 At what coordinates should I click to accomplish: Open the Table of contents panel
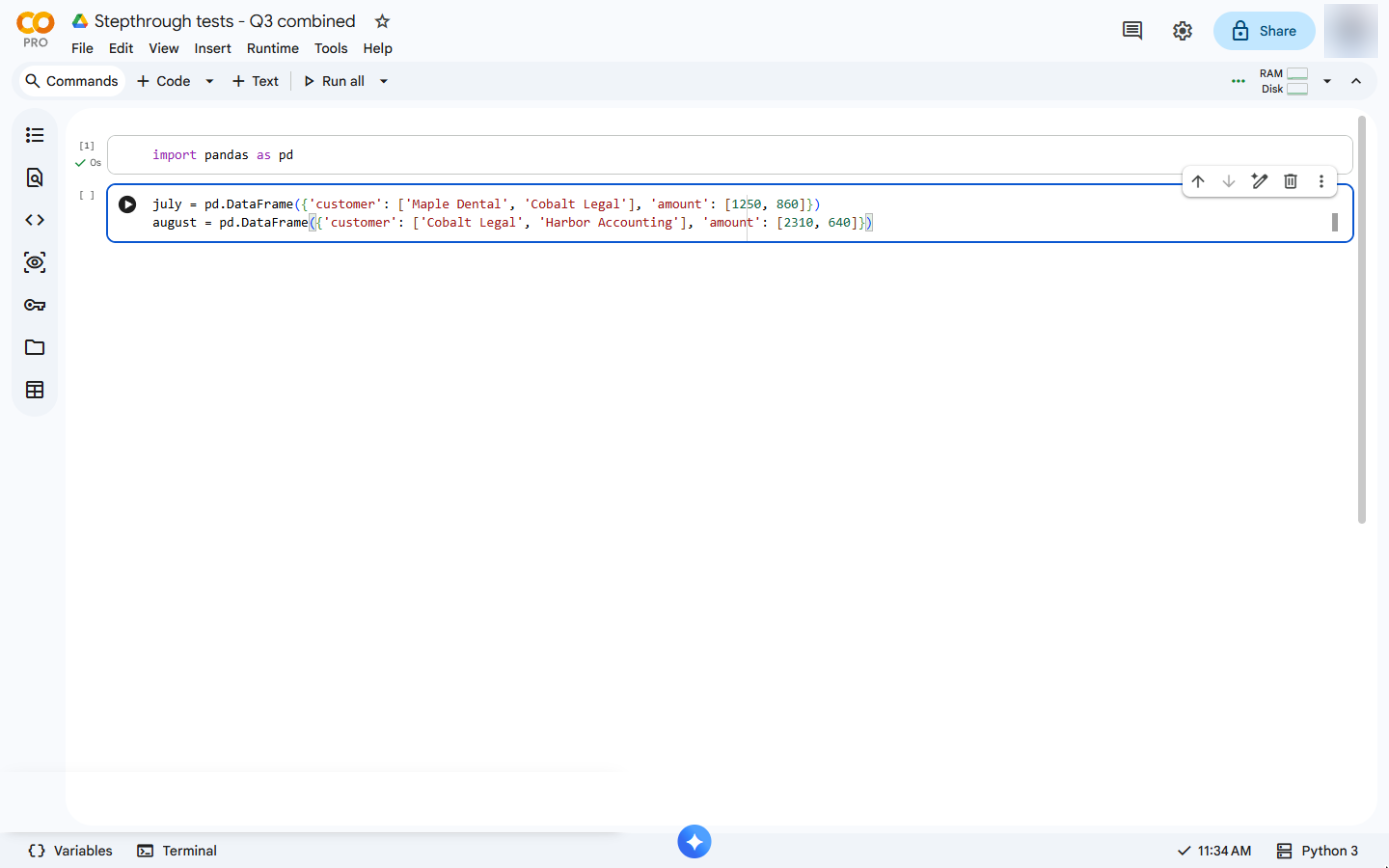(x=35, y=135)
